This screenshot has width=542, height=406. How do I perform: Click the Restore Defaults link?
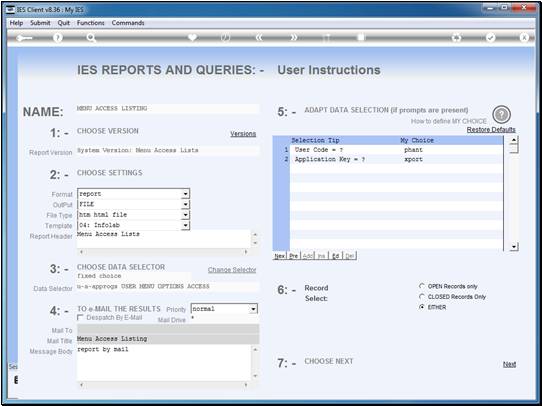(x=491, y=130)
